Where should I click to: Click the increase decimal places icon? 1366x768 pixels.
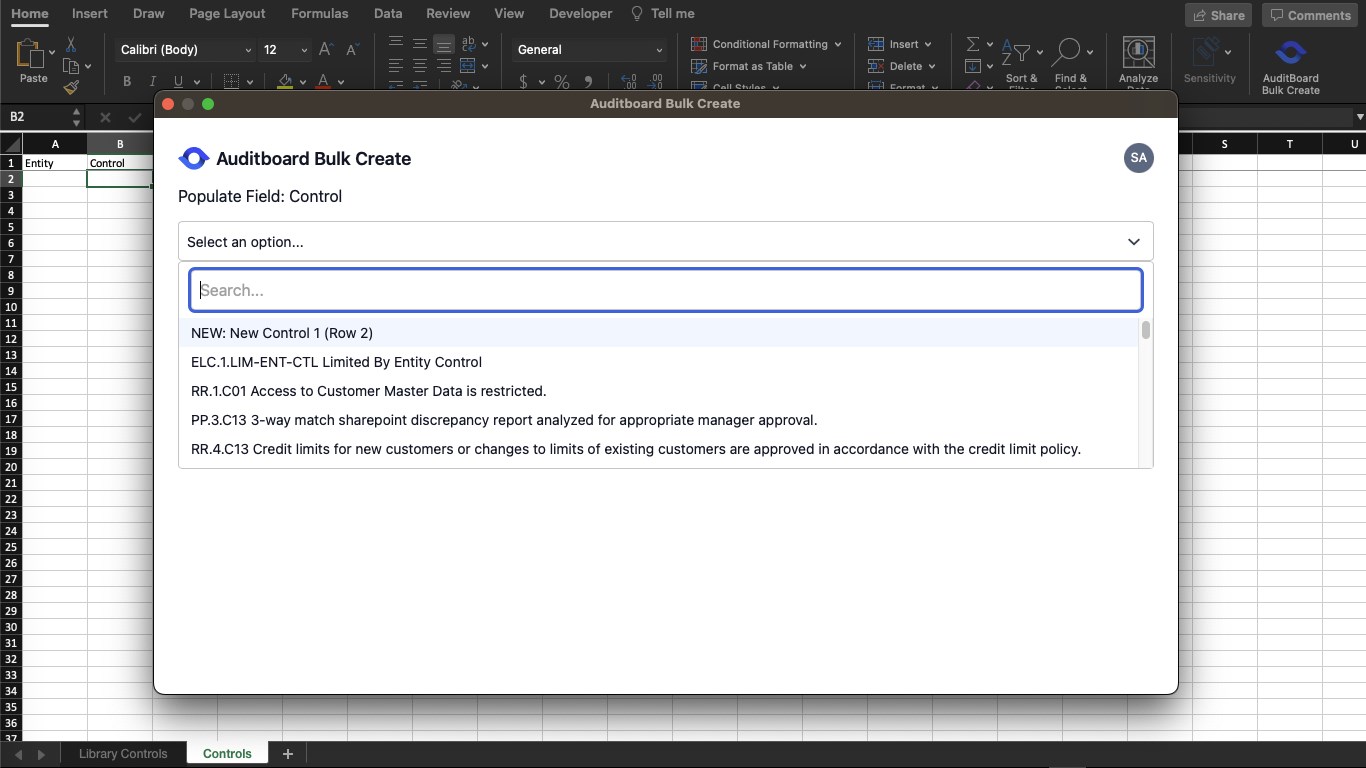(x=629, y=82)
